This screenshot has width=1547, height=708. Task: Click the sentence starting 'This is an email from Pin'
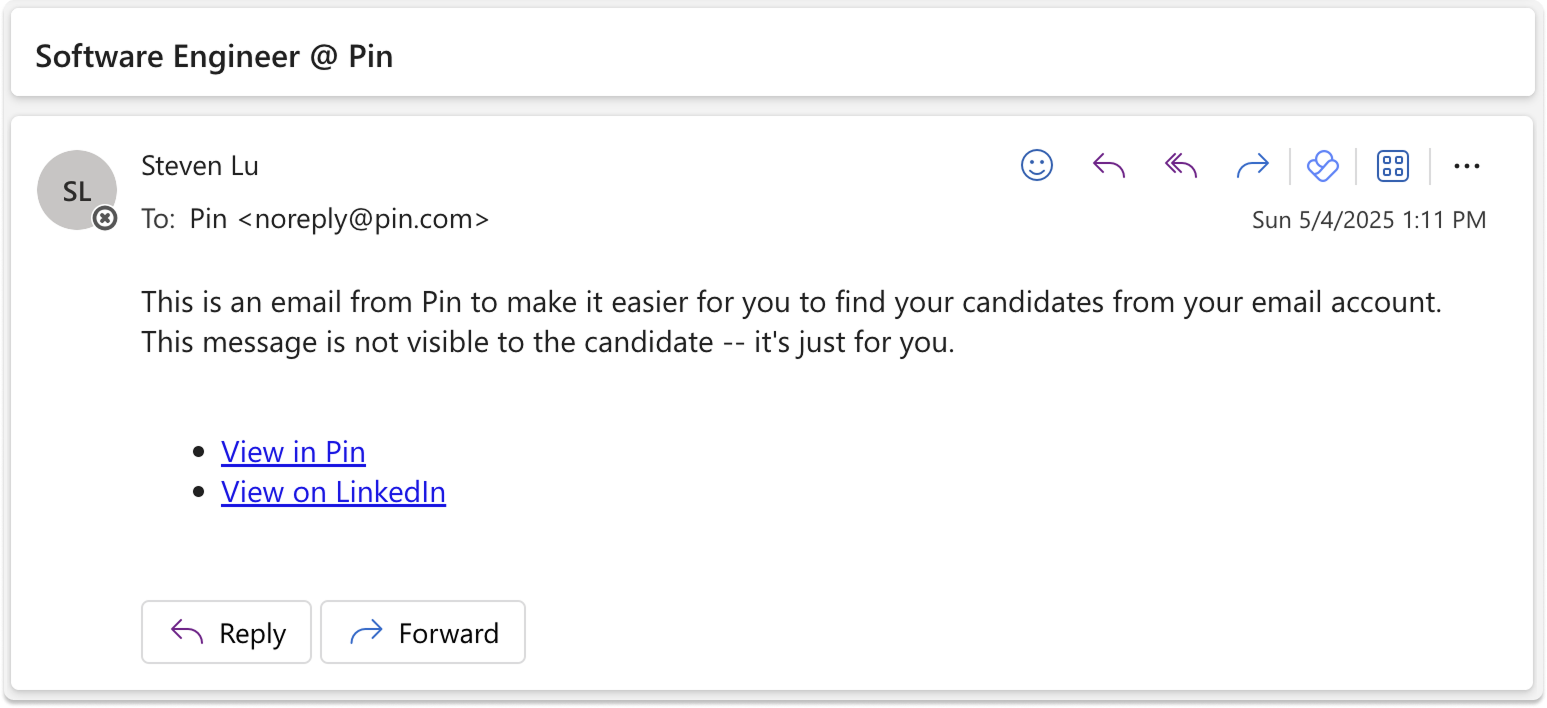click(791, 302)
